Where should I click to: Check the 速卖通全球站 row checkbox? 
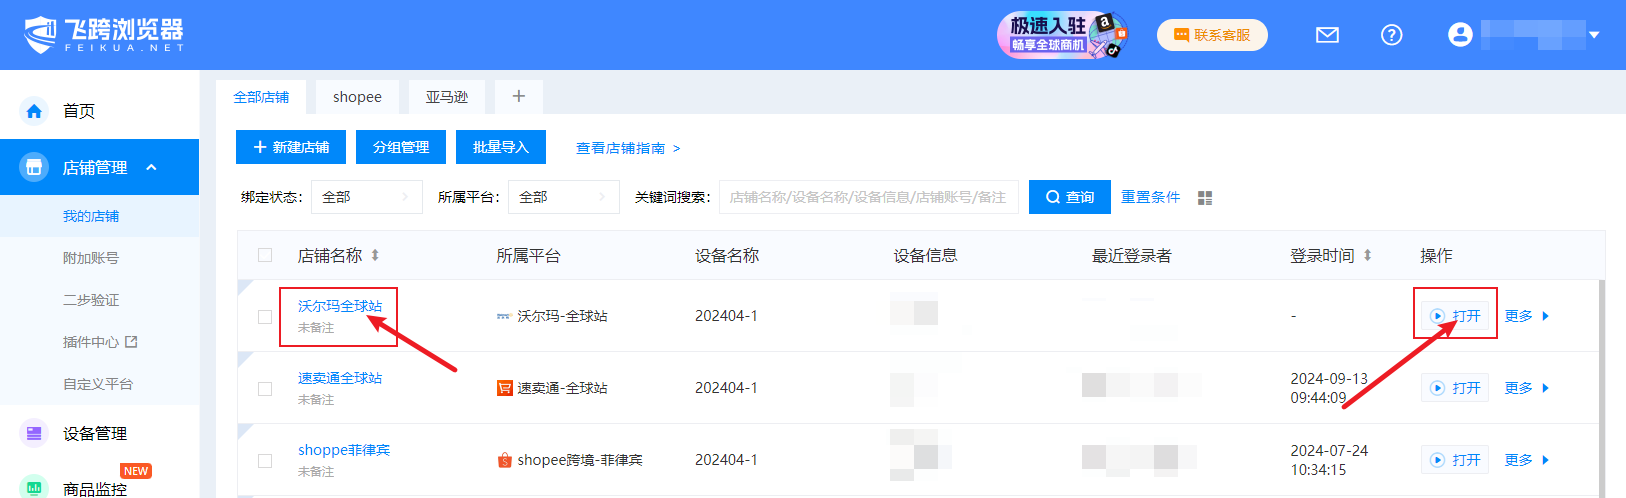(265, 388)
